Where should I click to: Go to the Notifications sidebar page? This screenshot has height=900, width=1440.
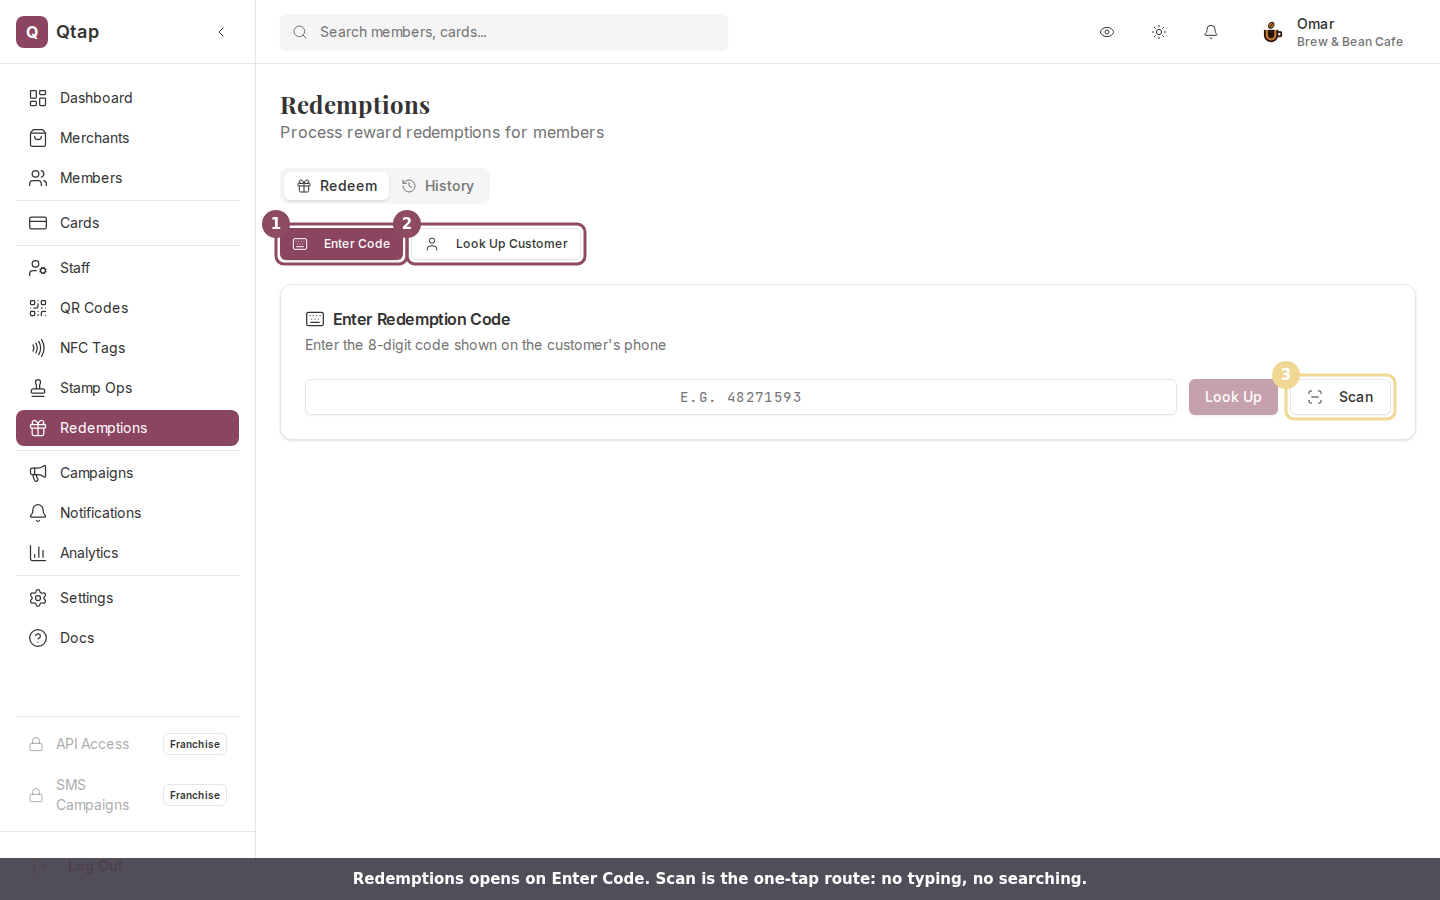pyautogui.click(x=127, y=513)
